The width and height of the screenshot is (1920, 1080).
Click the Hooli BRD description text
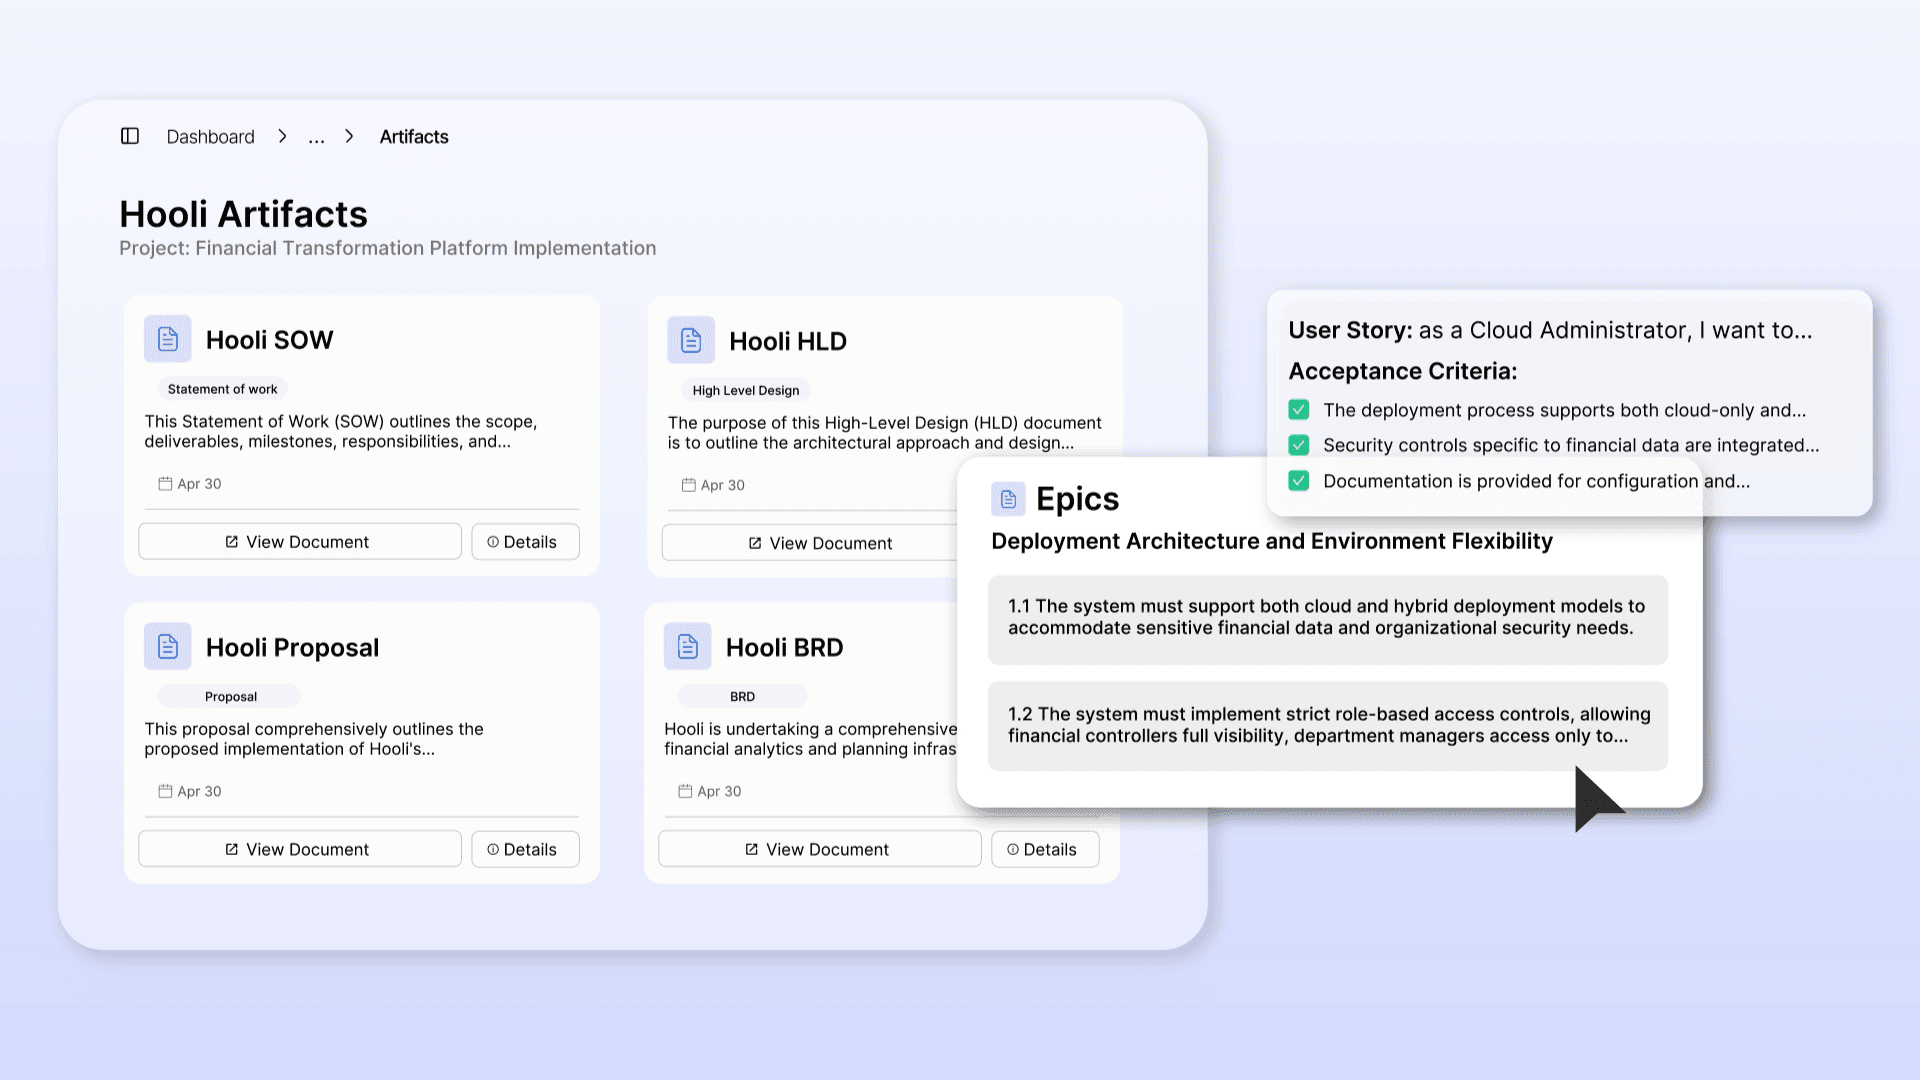tap(811, 739)
